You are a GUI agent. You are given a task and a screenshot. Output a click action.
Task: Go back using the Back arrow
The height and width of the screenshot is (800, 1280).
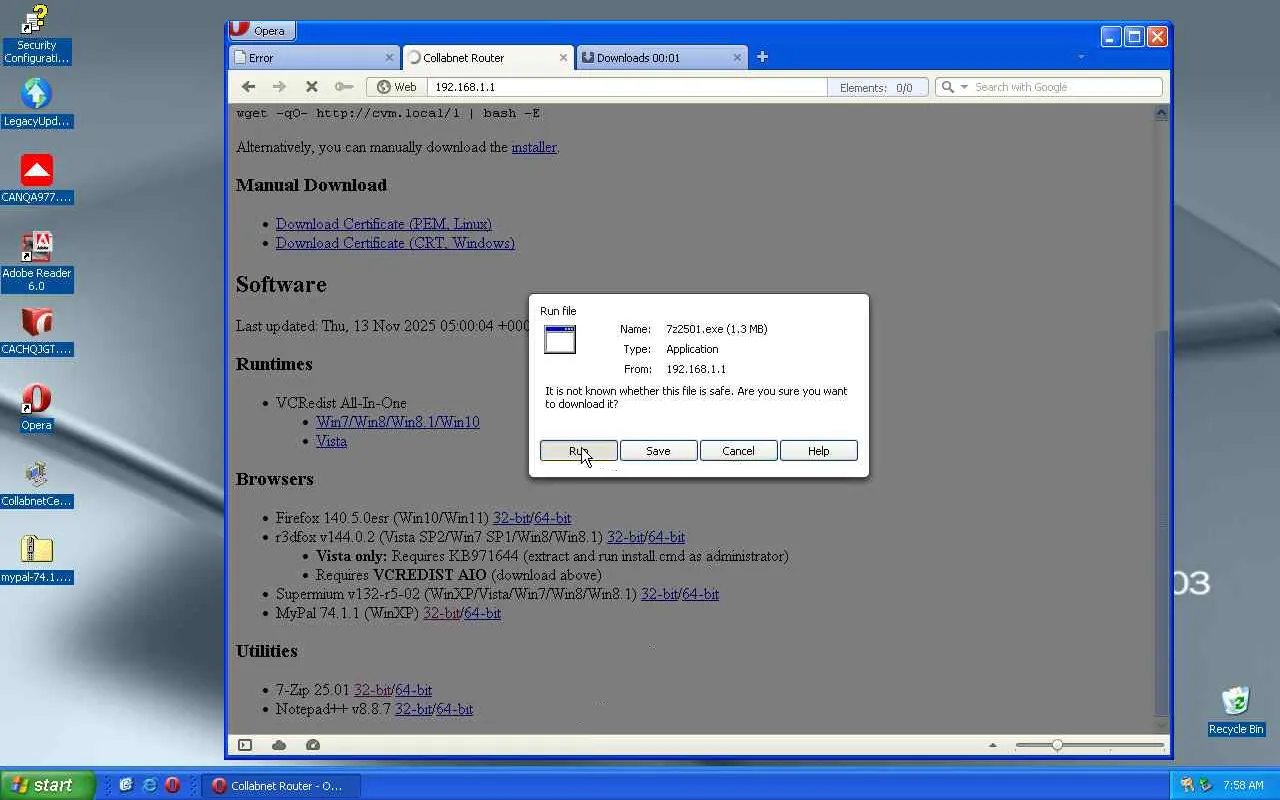(x=248, y=87)
